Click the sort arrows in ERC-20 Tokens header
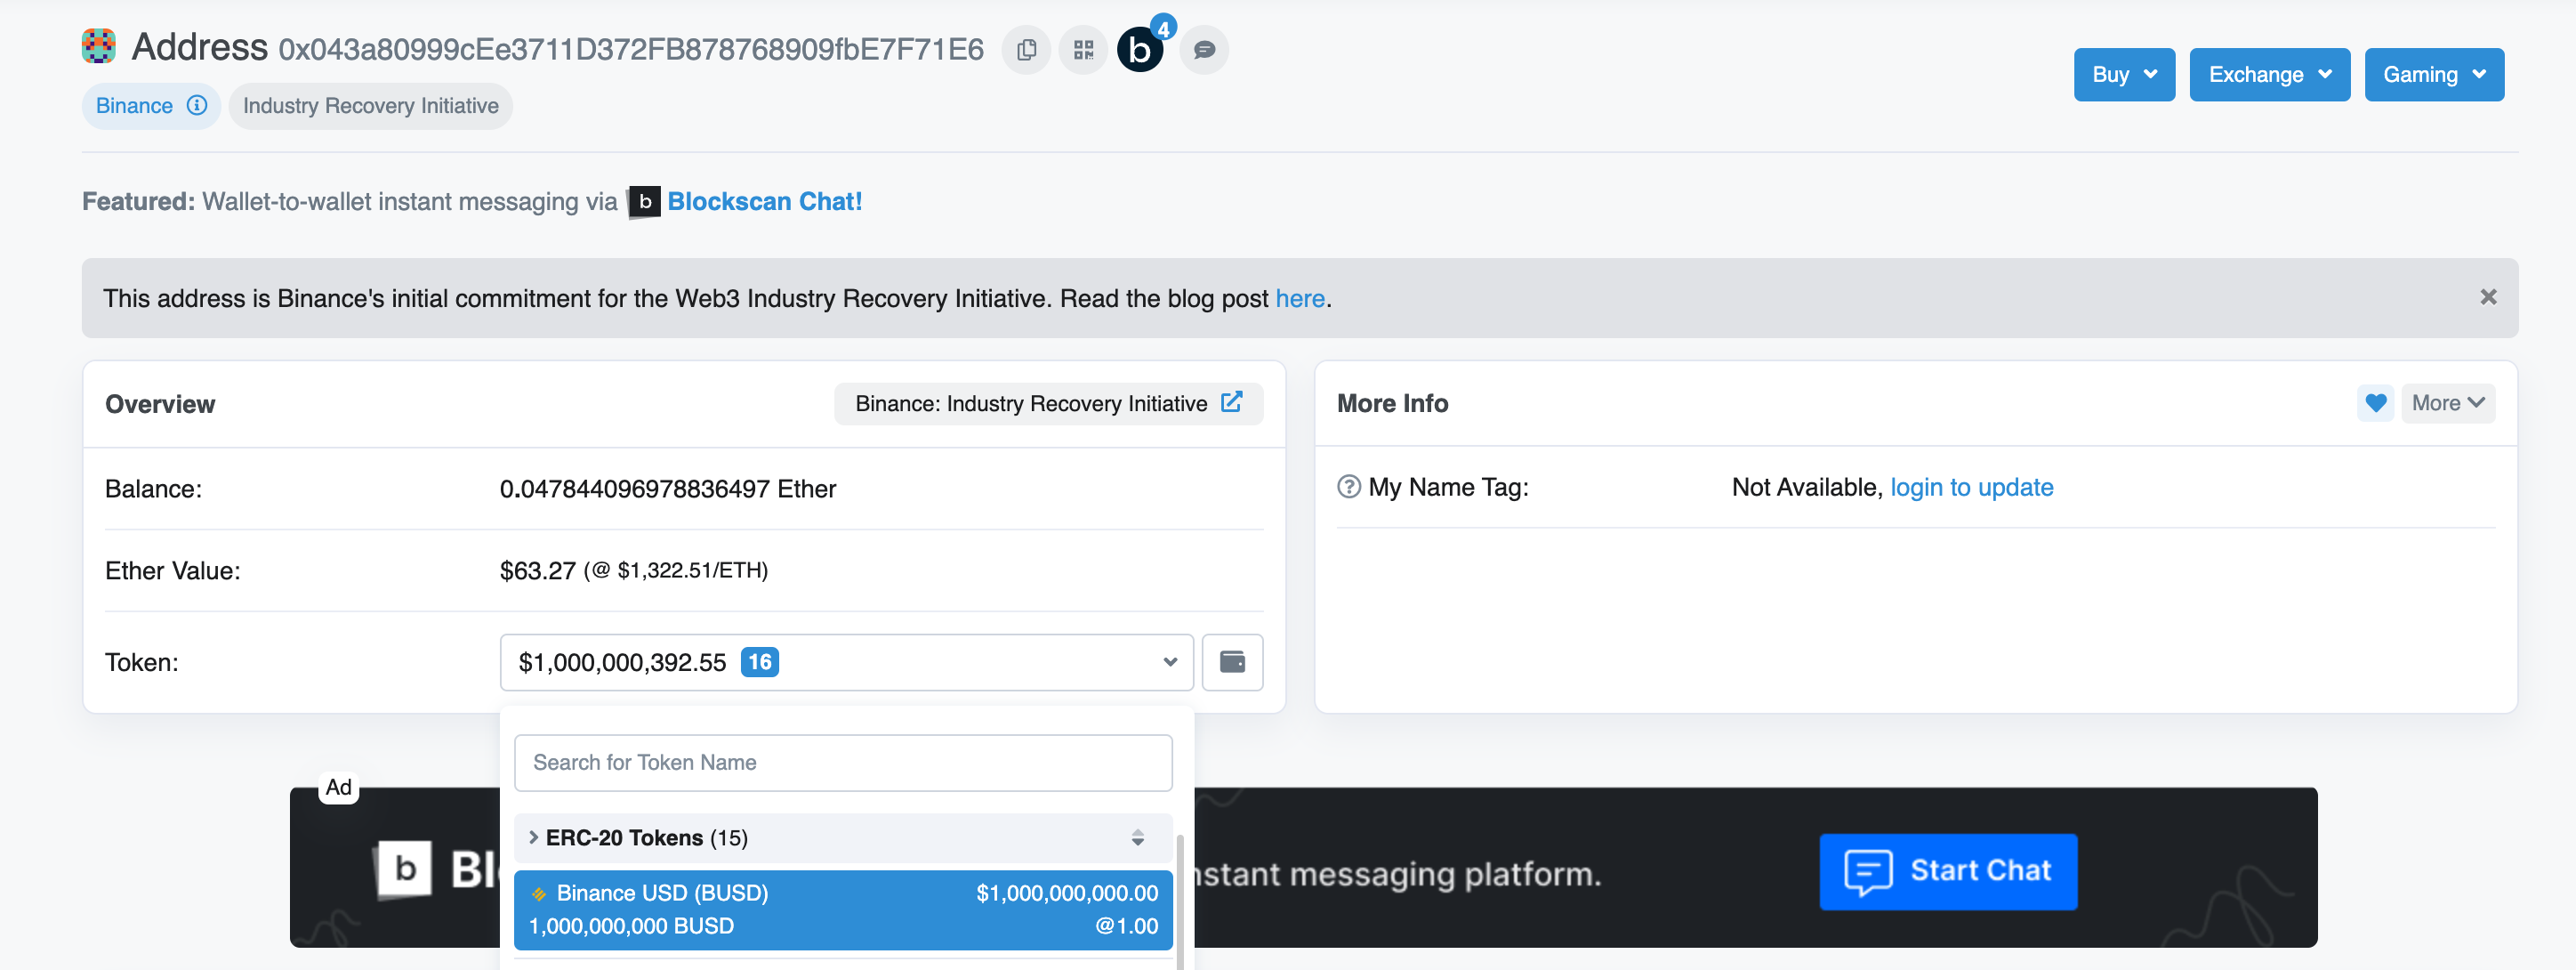The width and height of the screenshot is (2576, 970). coord(1137,838)
